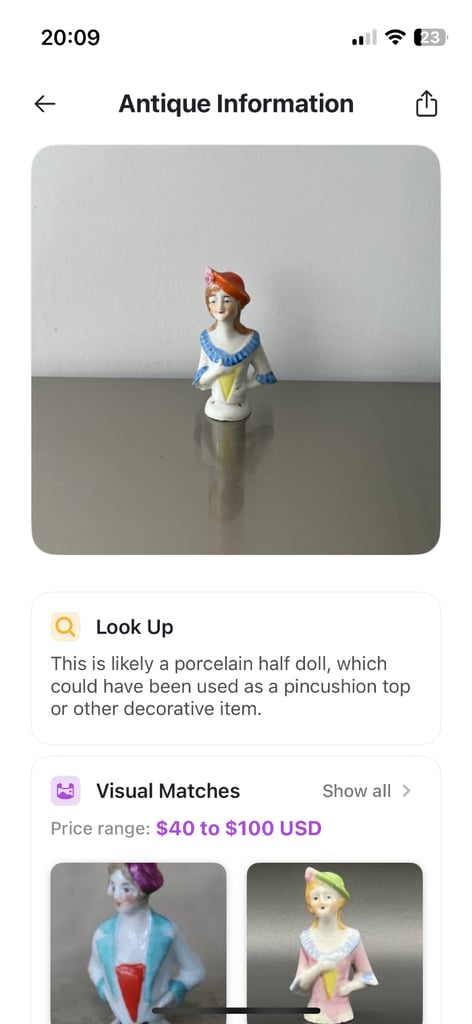The image size is (472, 1024).
Task: Tap the Visual Matches section heading
Action: click(x=168, y=791)
